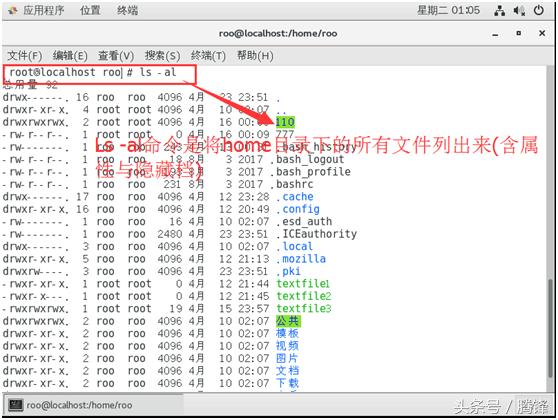Viewport: 558px width, 420px height.
Task: Click the highlighted 110 directory name
Action: click(285, 122)
